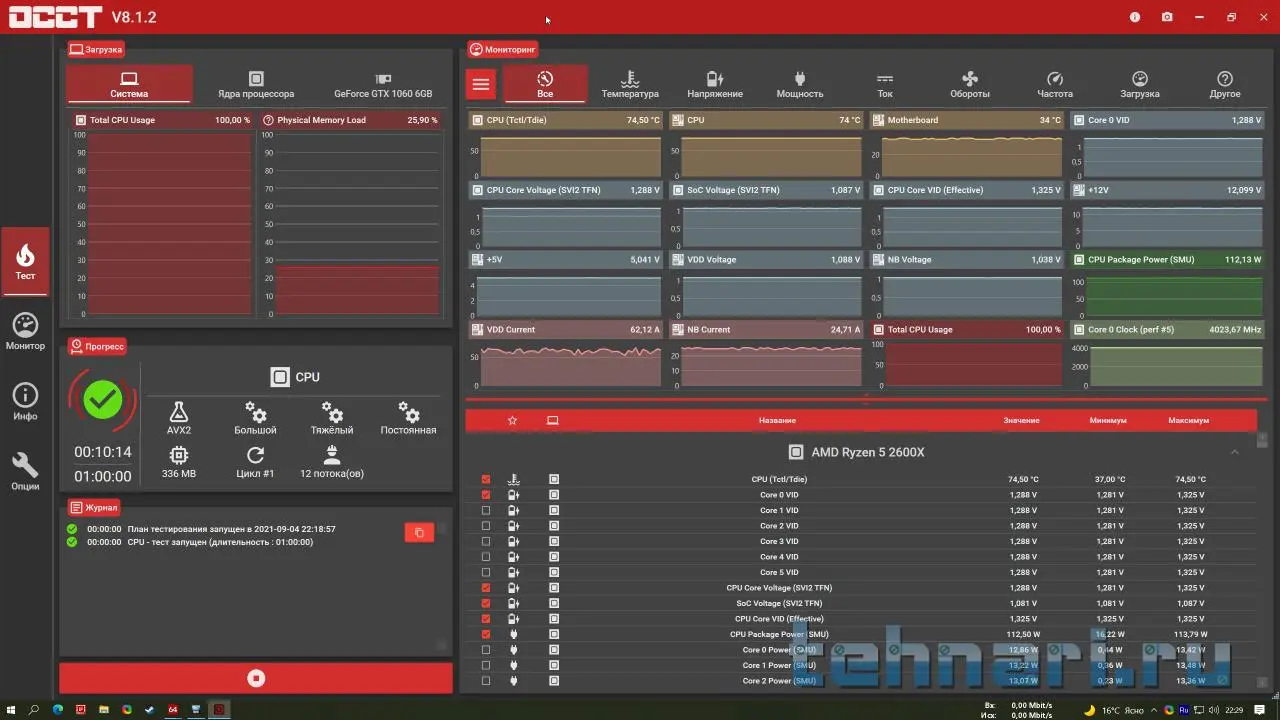Click the help icon beside Physical Memory Load
The width and height of the screenshot is (1280, 720).
coord(268,120)
